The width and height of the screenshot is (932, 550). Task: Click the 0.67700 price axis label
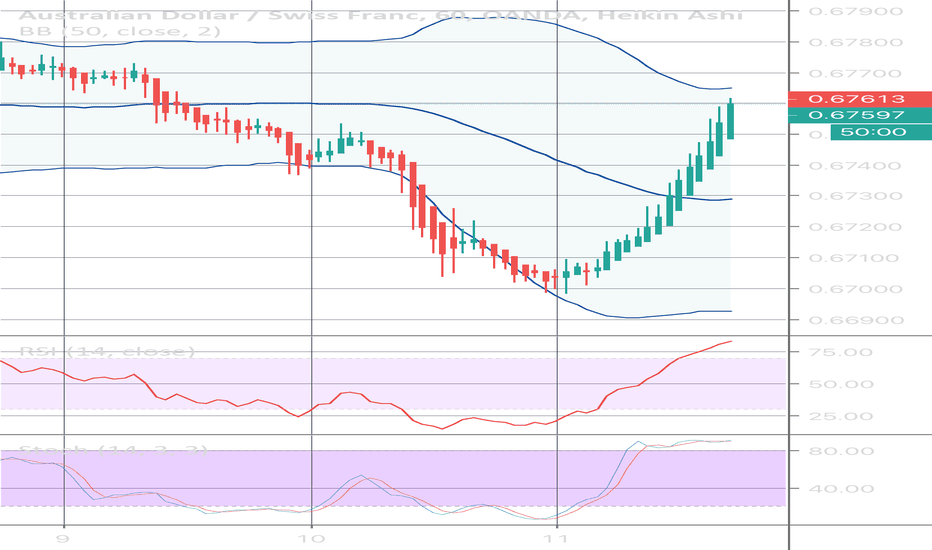pos(856,73)
